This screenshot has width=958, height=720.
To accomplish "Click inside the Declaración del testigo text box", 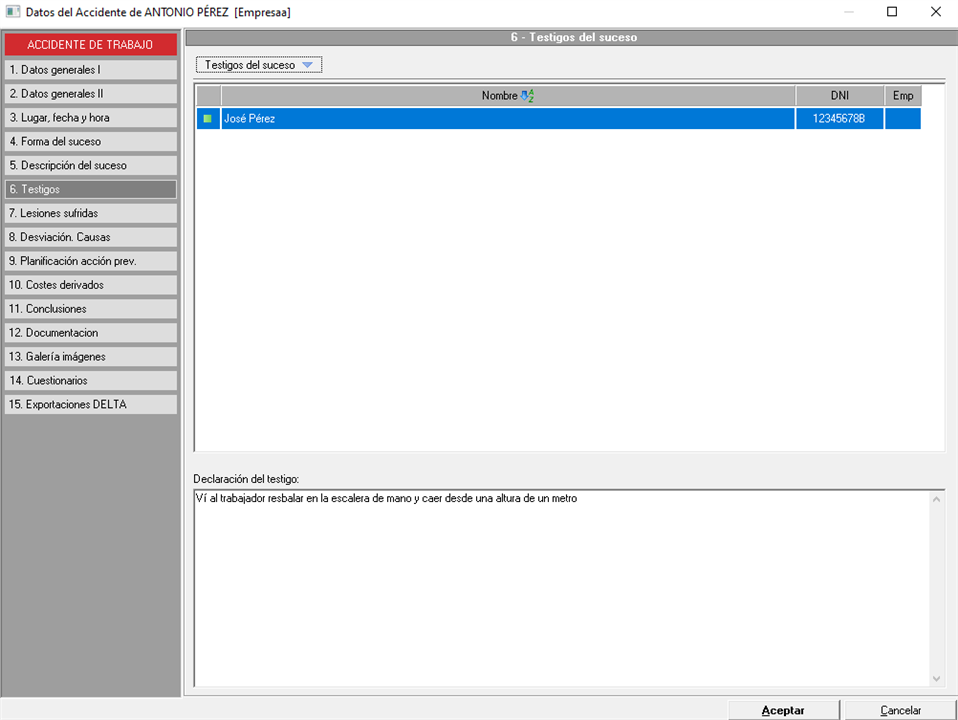I will pos(560,590).
